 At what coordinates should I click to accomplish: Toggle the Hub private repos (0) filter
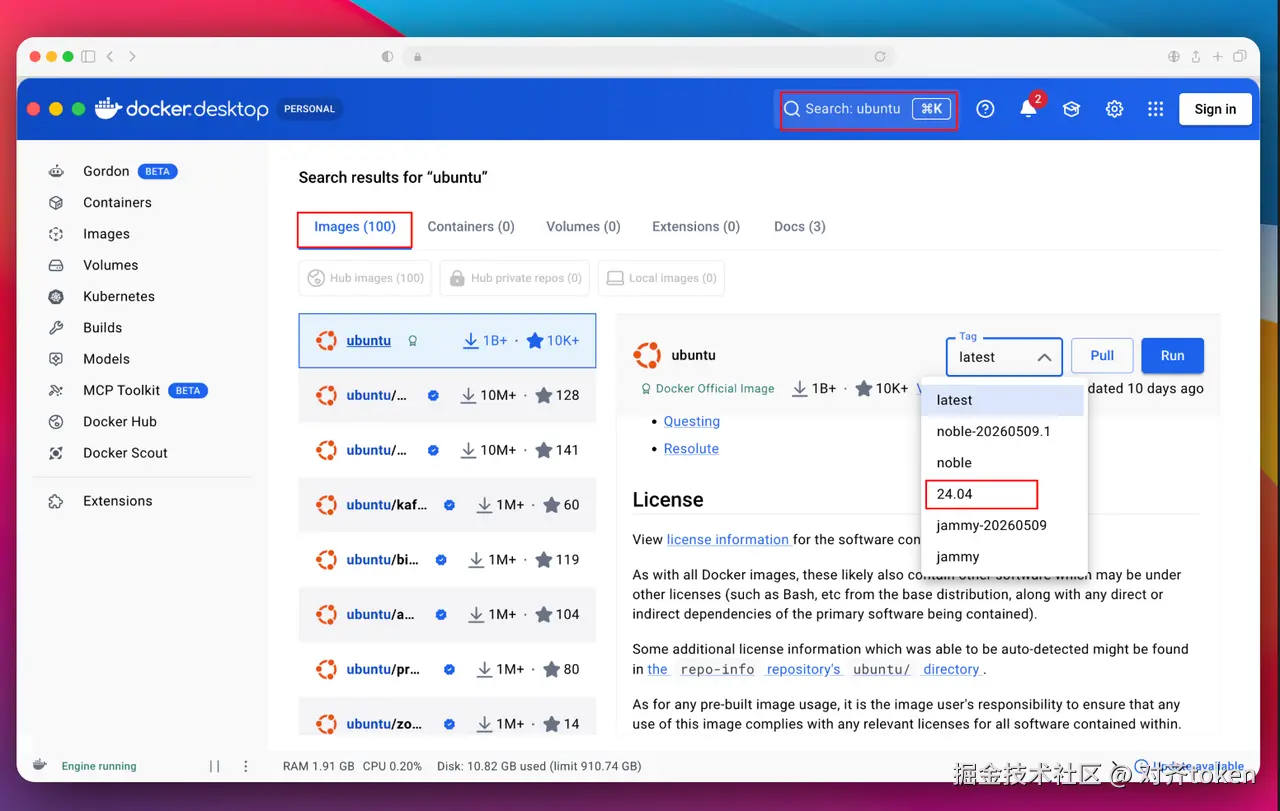[x=514, y=278]
